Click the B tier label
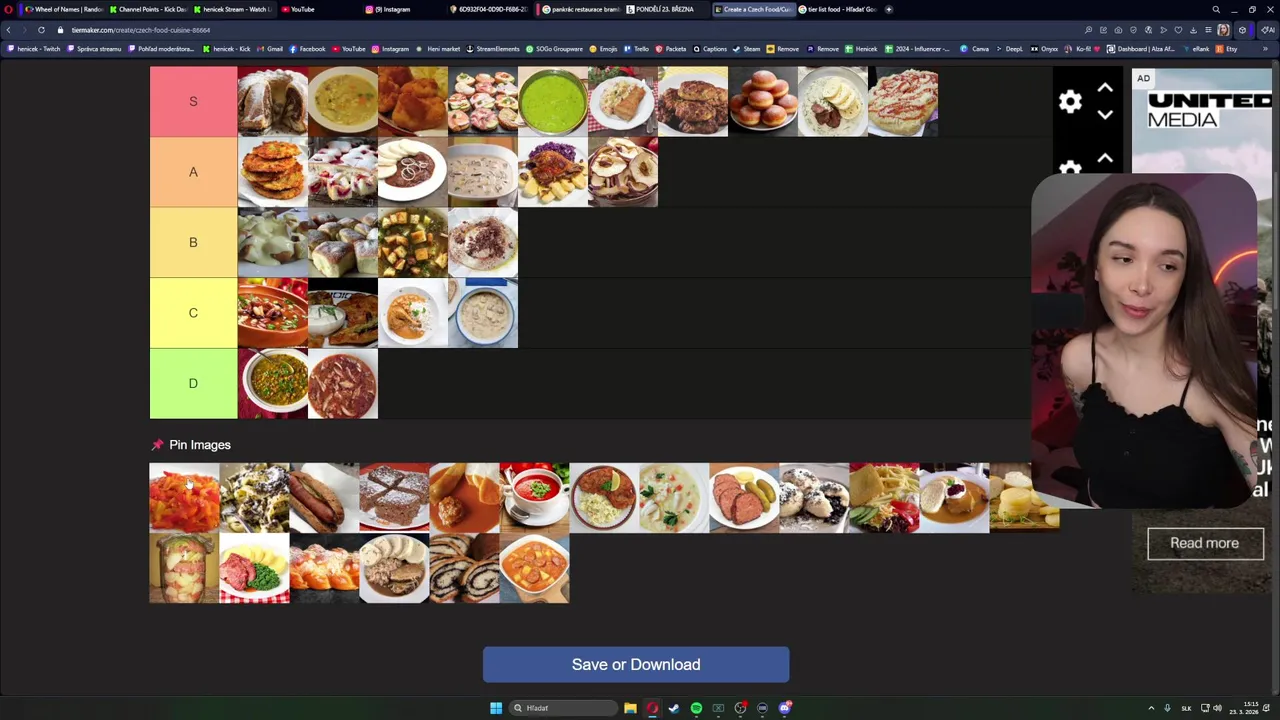 coord(193,242)
